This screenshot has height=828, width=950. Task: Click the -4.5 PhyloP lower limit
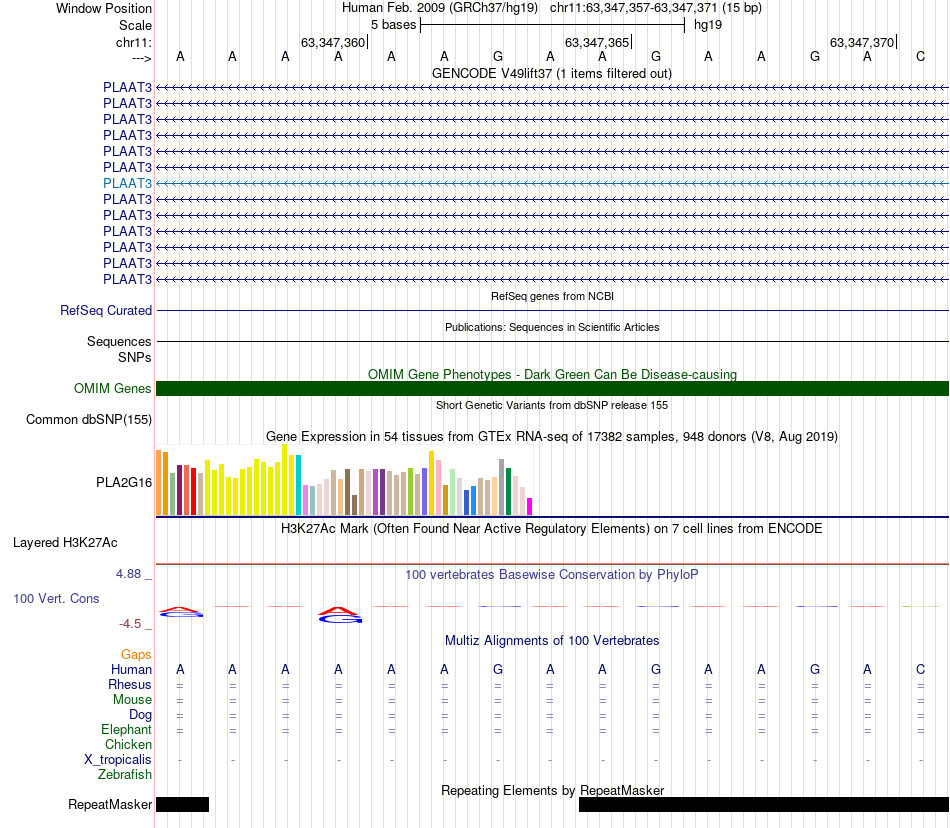coord(130,624)
